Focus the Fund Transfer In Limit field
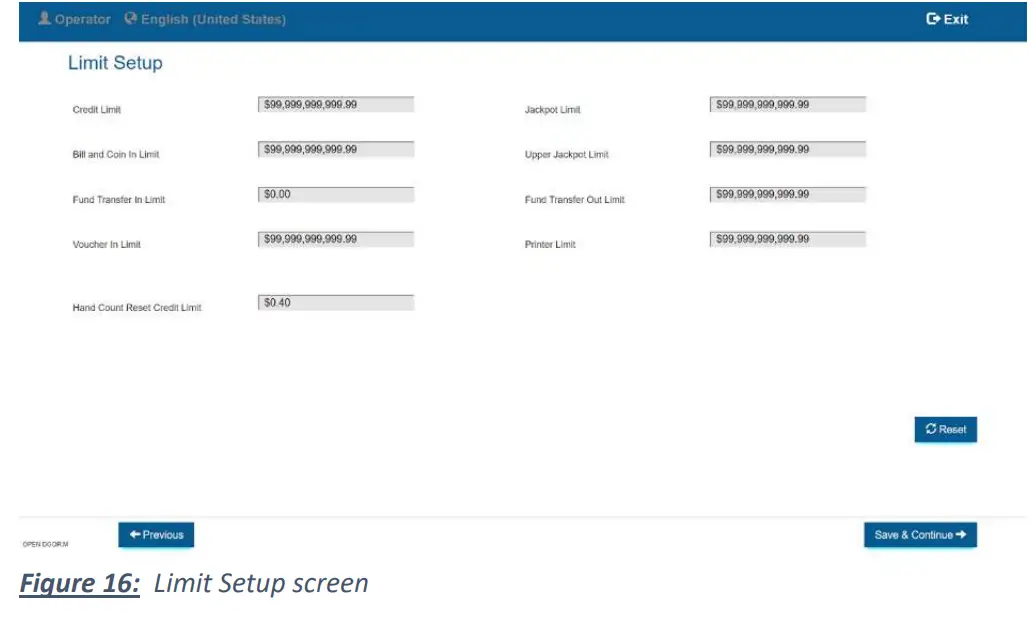The height and width of the screenshot is (624, 1034). (x=336, y=195)
